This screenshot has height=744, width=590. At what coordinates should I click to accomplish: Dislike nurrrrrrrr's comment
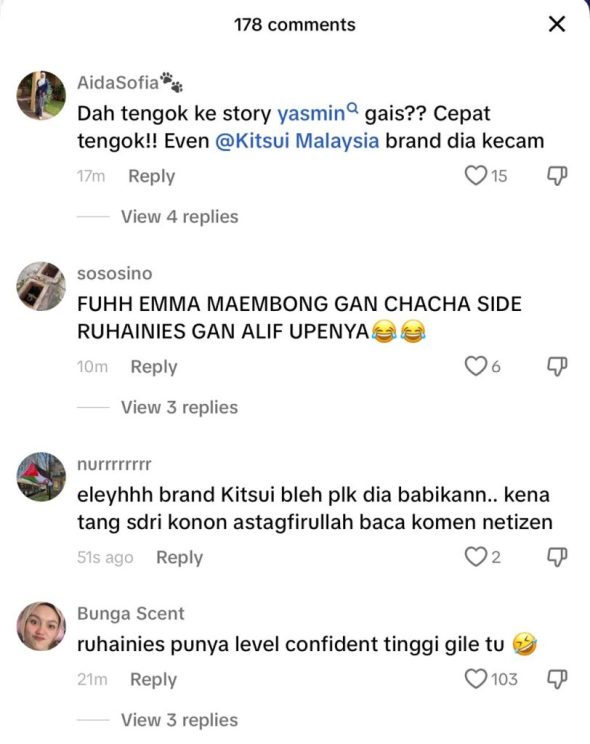click(x=557, y=557)
